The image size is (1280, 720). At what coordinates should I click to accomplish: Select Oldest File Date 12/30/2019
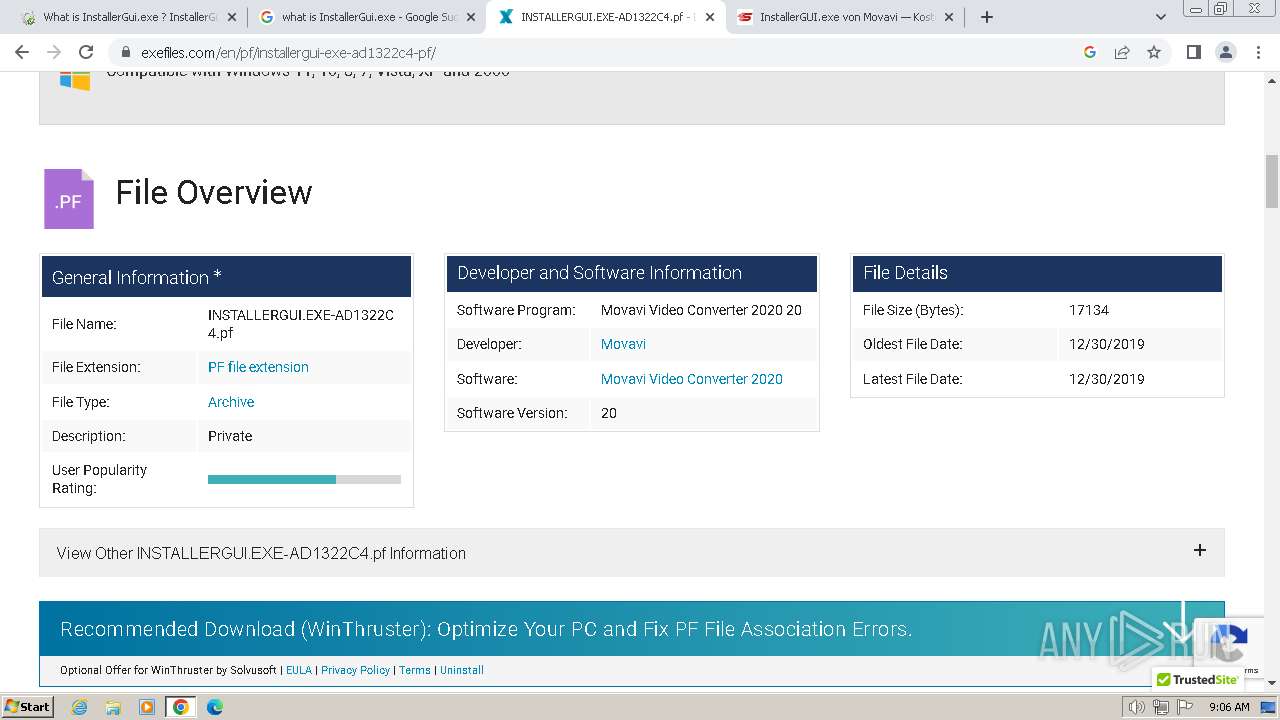(1107, 344)
